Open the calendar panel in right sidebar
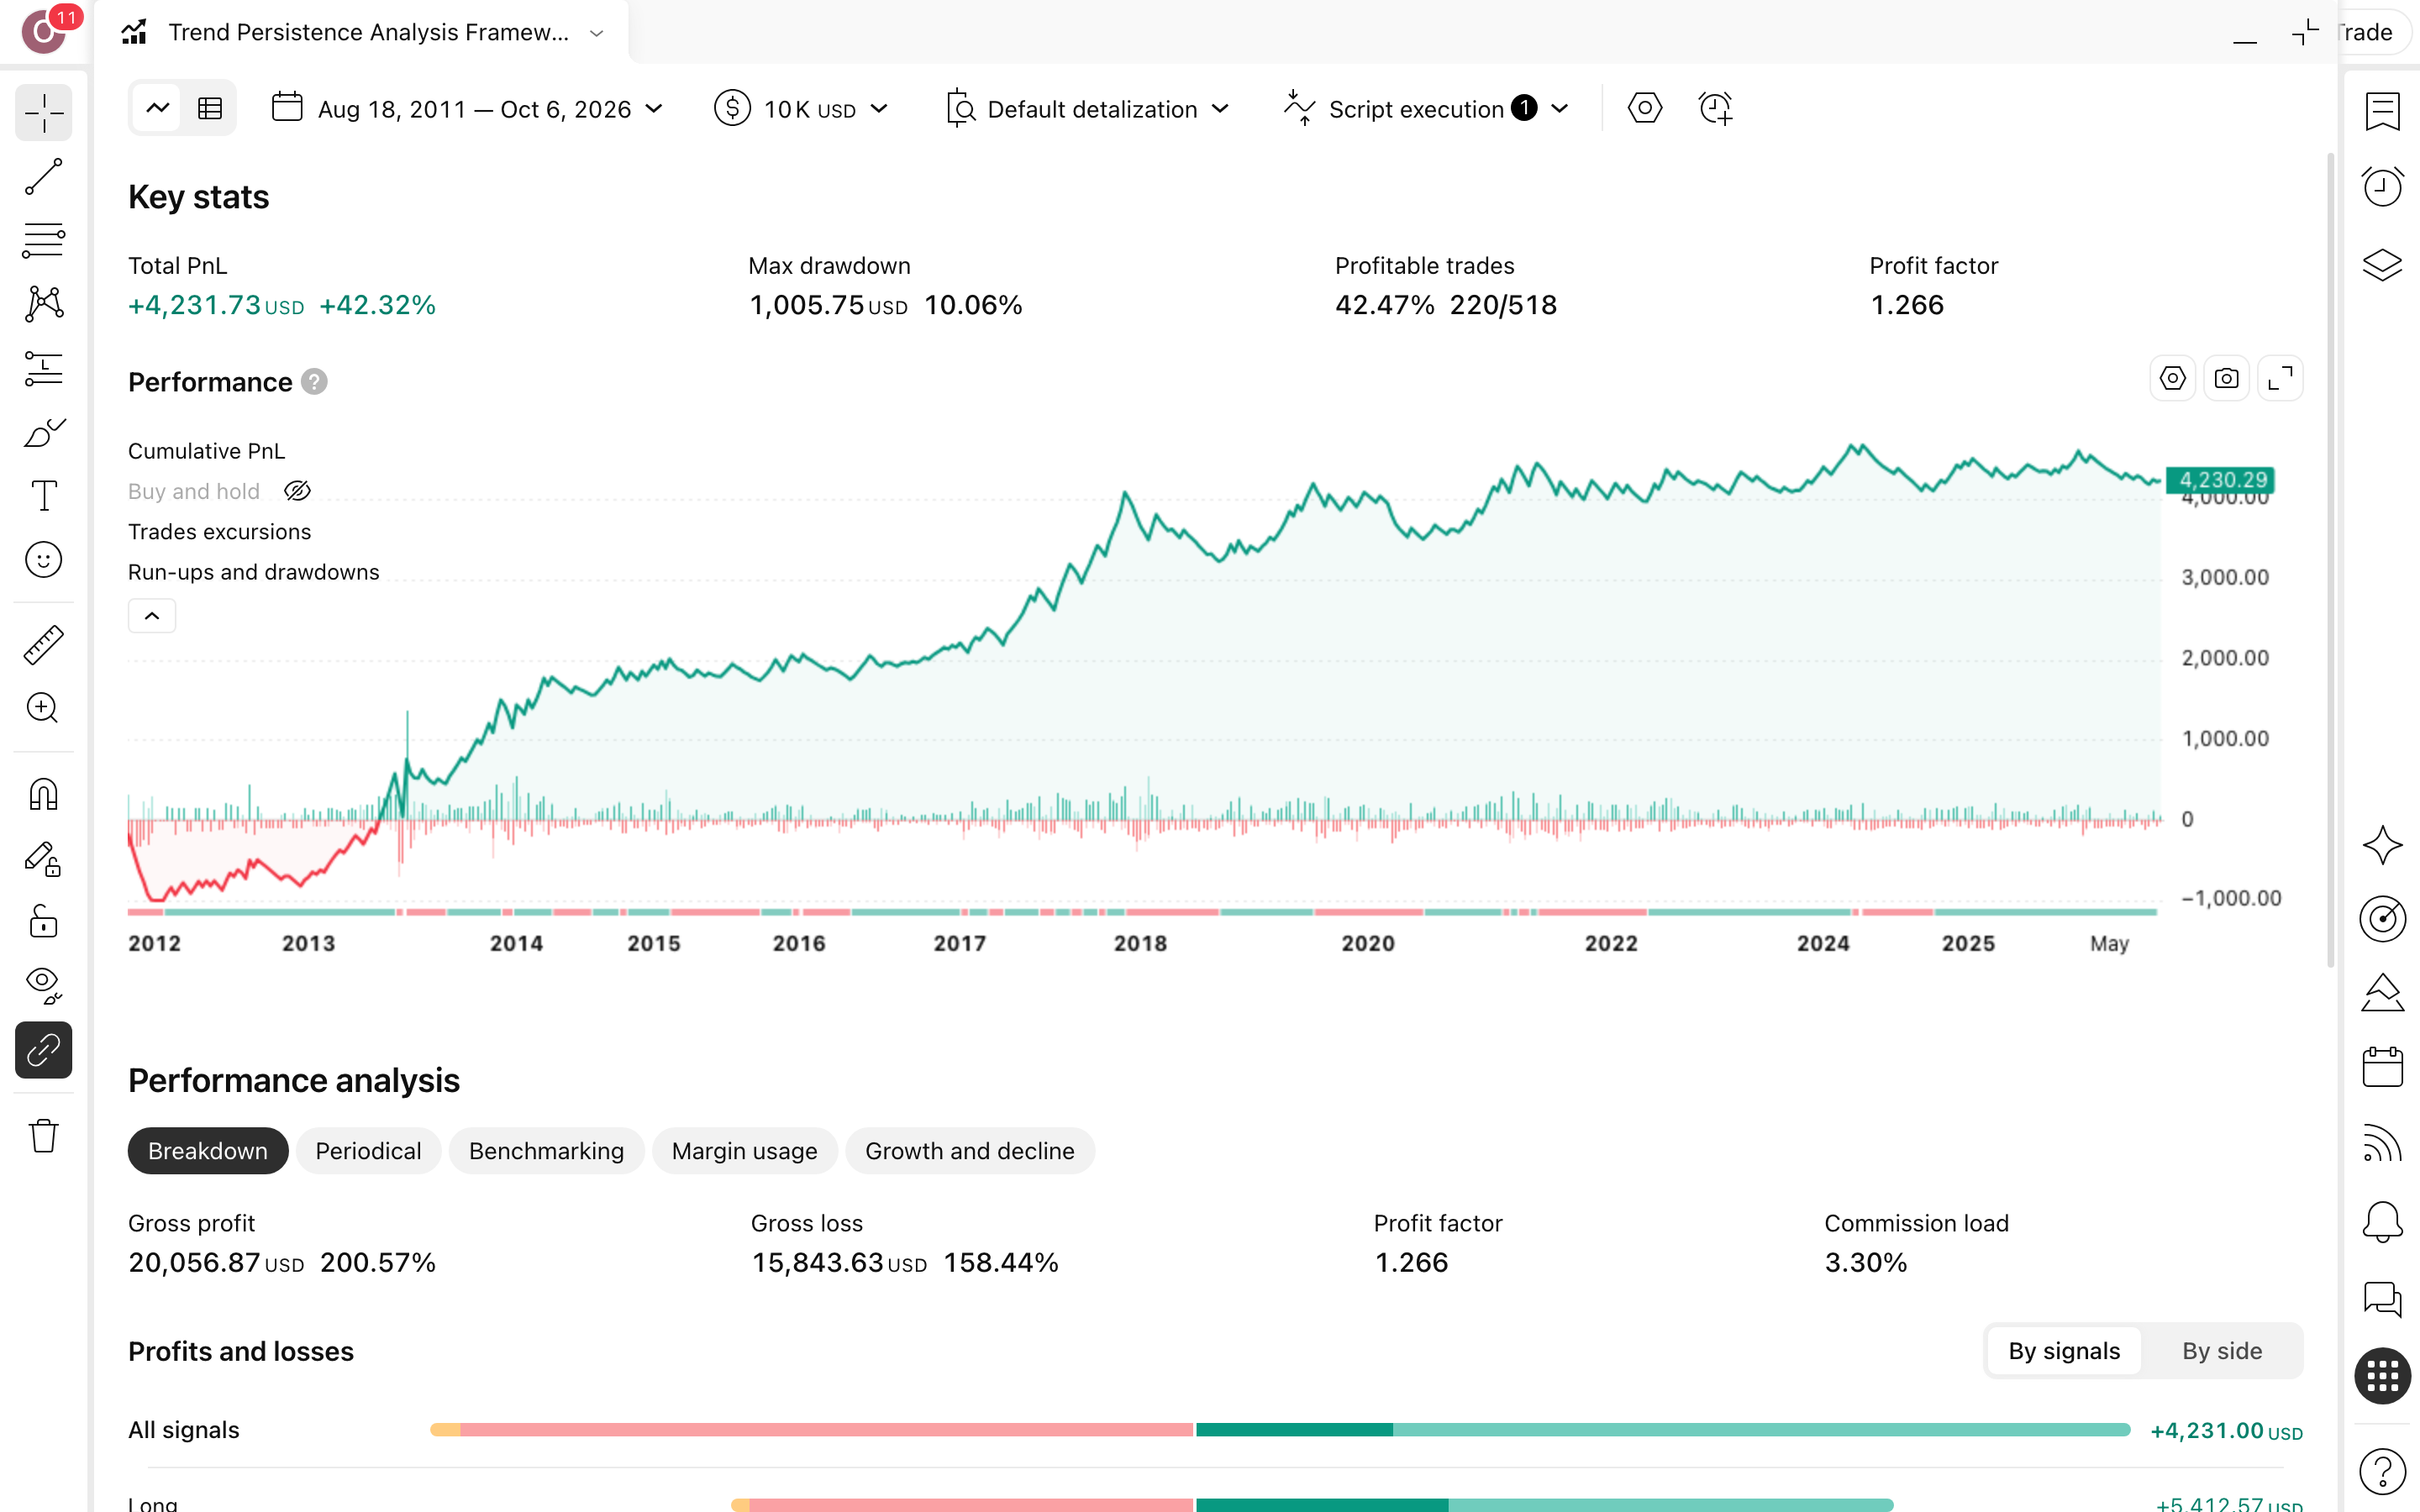2420x1512 pixels. (2382, 1067)
